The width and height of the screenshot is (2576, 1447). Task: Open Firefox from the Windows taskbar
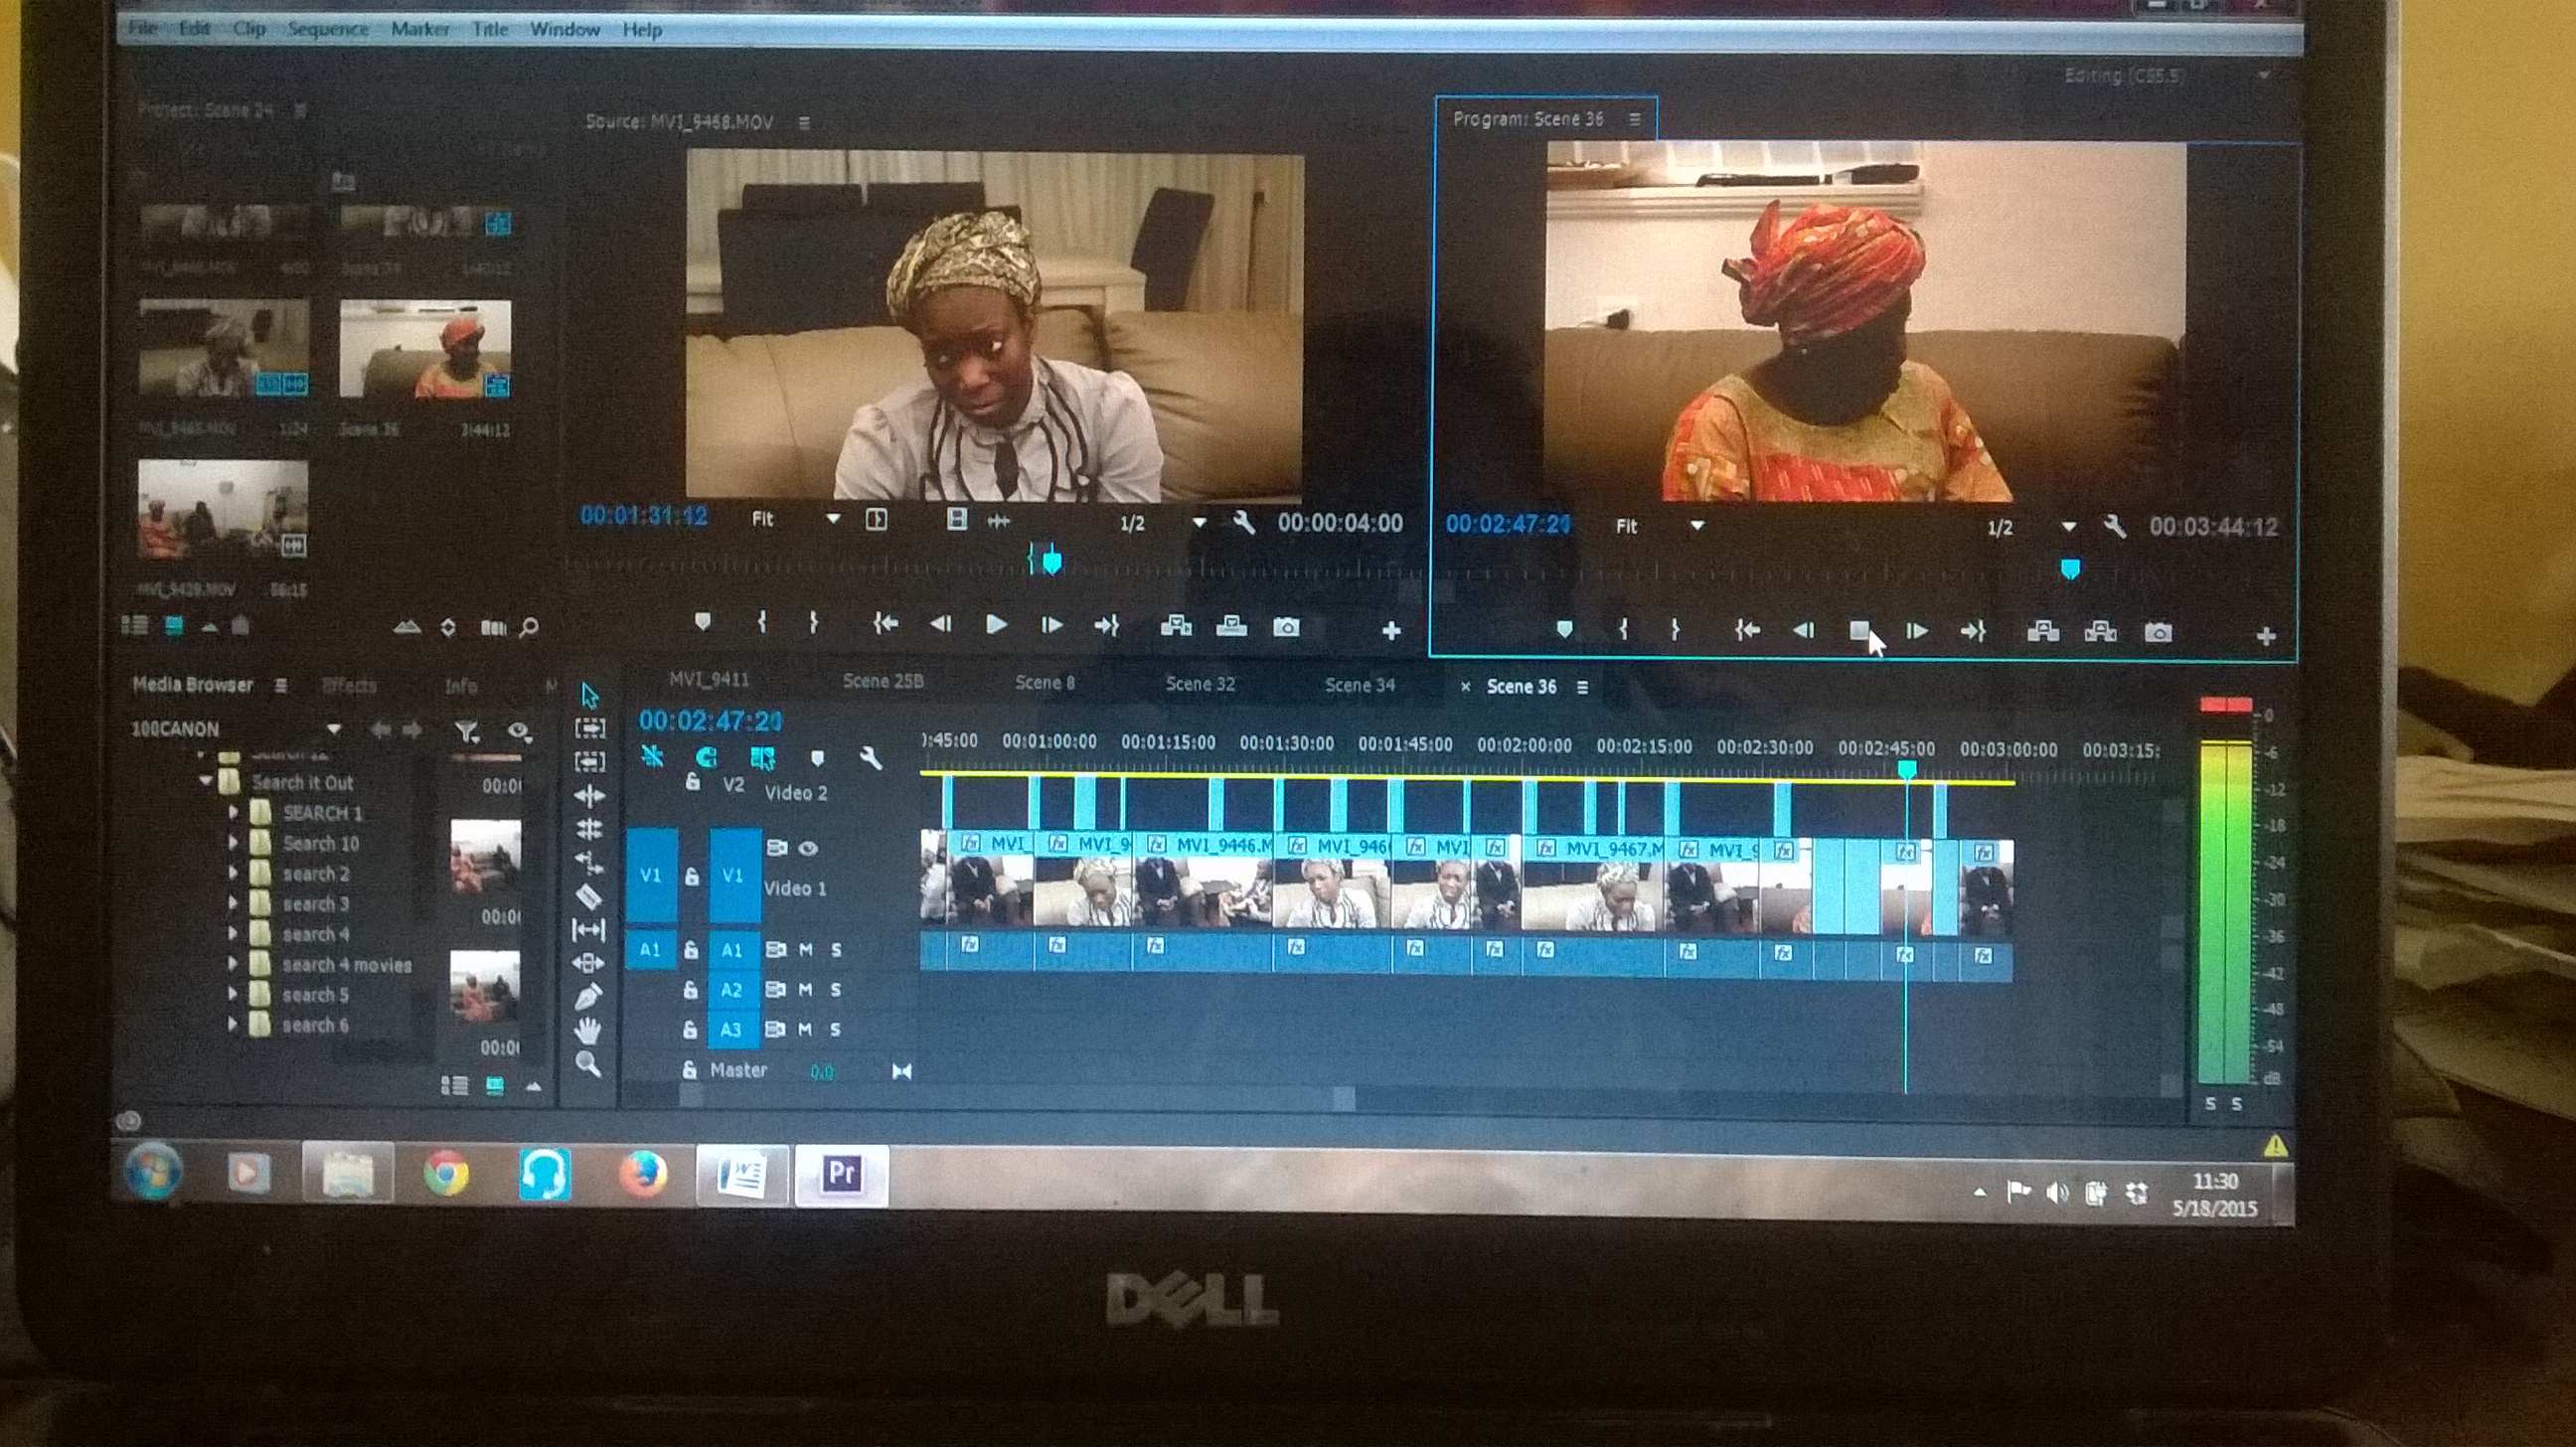[643, 1172]
